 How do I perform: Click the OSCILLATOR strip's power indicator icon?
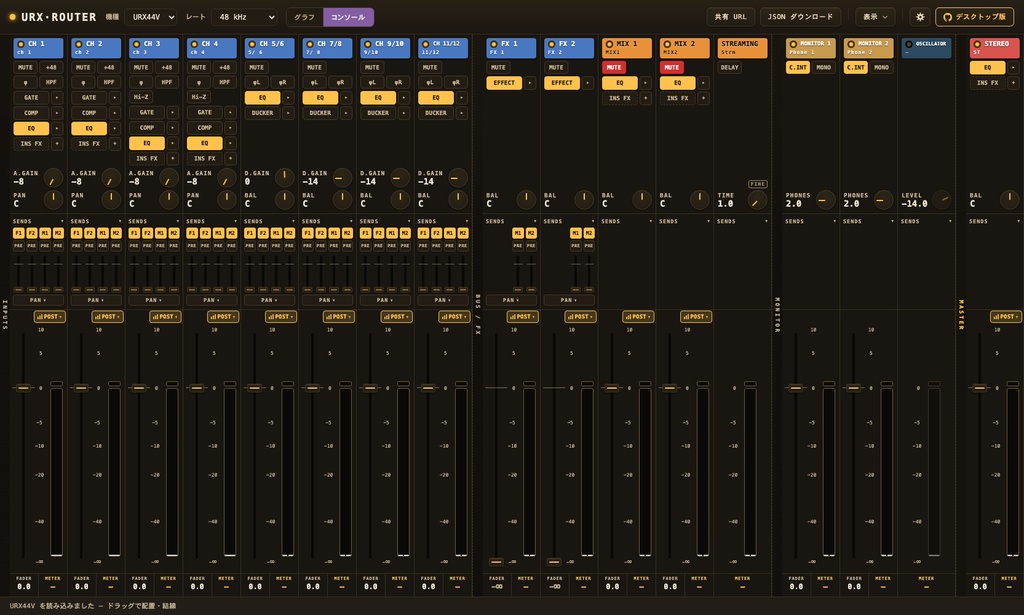coord(908,44)
